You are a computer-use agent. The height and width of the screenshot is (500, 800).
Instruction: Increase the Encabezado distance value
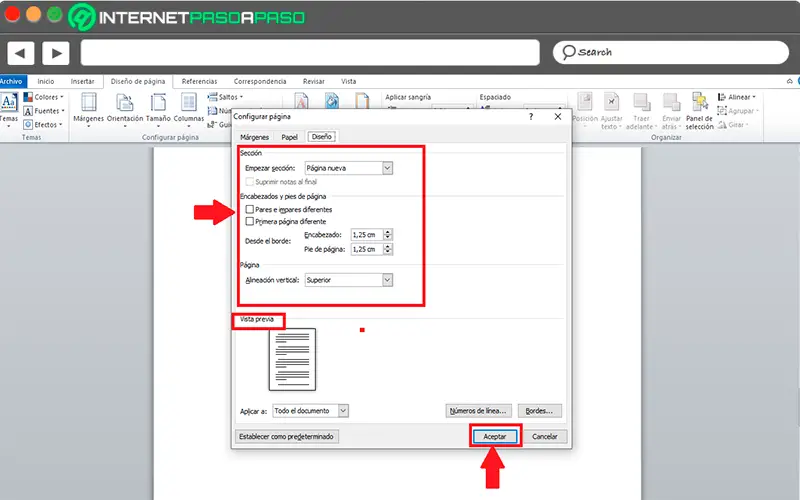click(x=388, y=232)
